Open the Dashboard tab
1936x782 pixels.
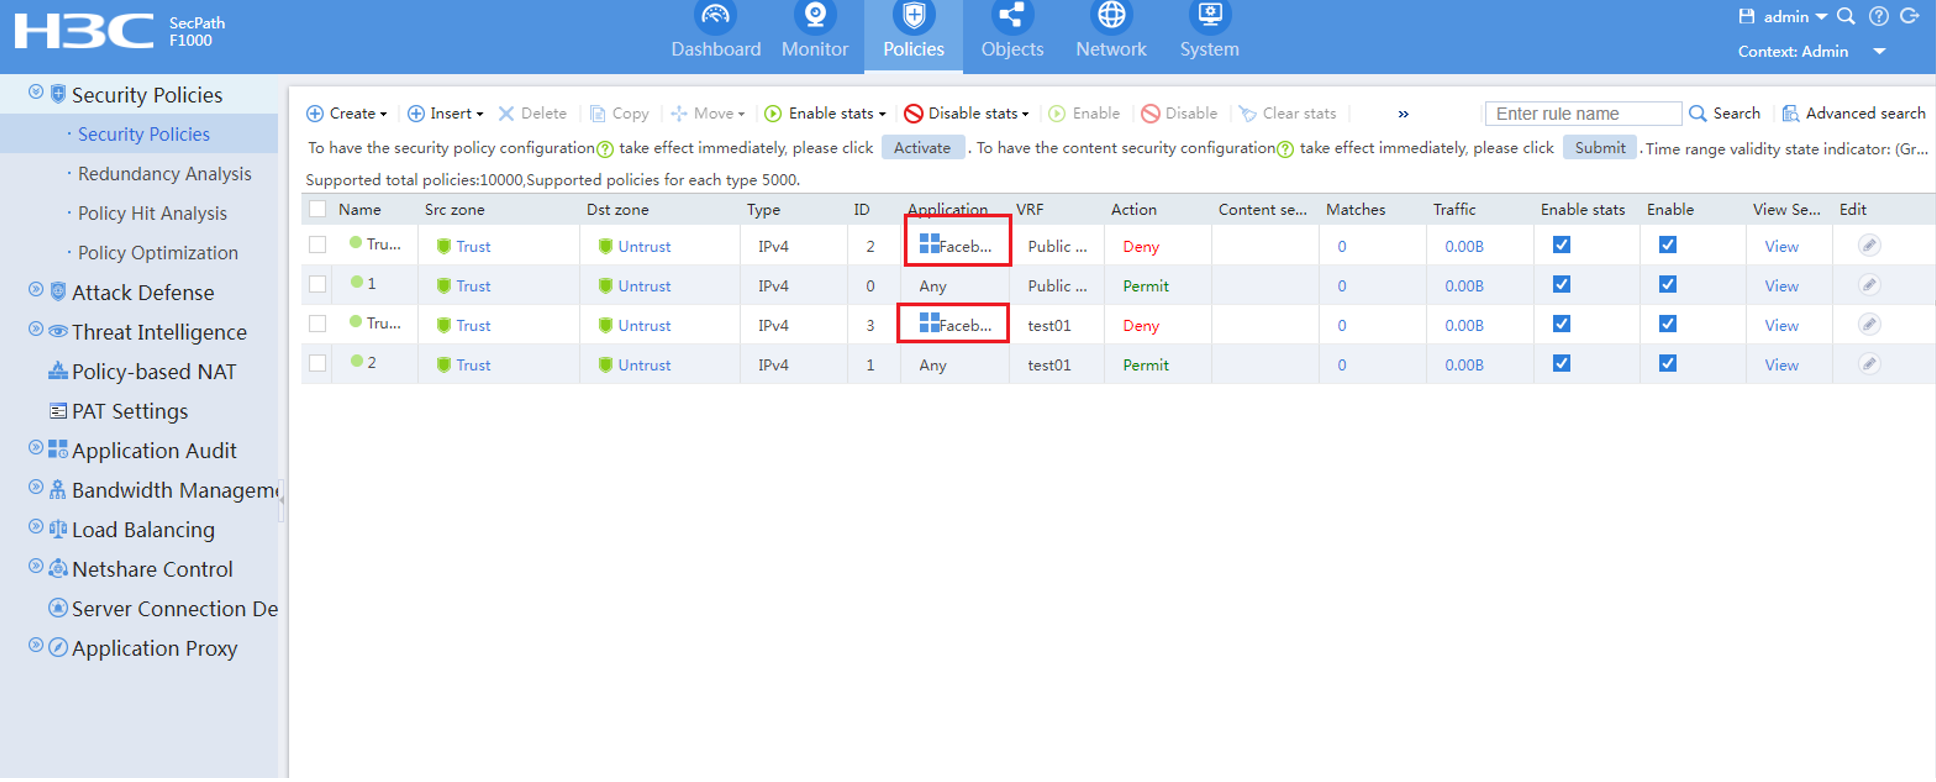pyautogui.click(x=715, y=33)
